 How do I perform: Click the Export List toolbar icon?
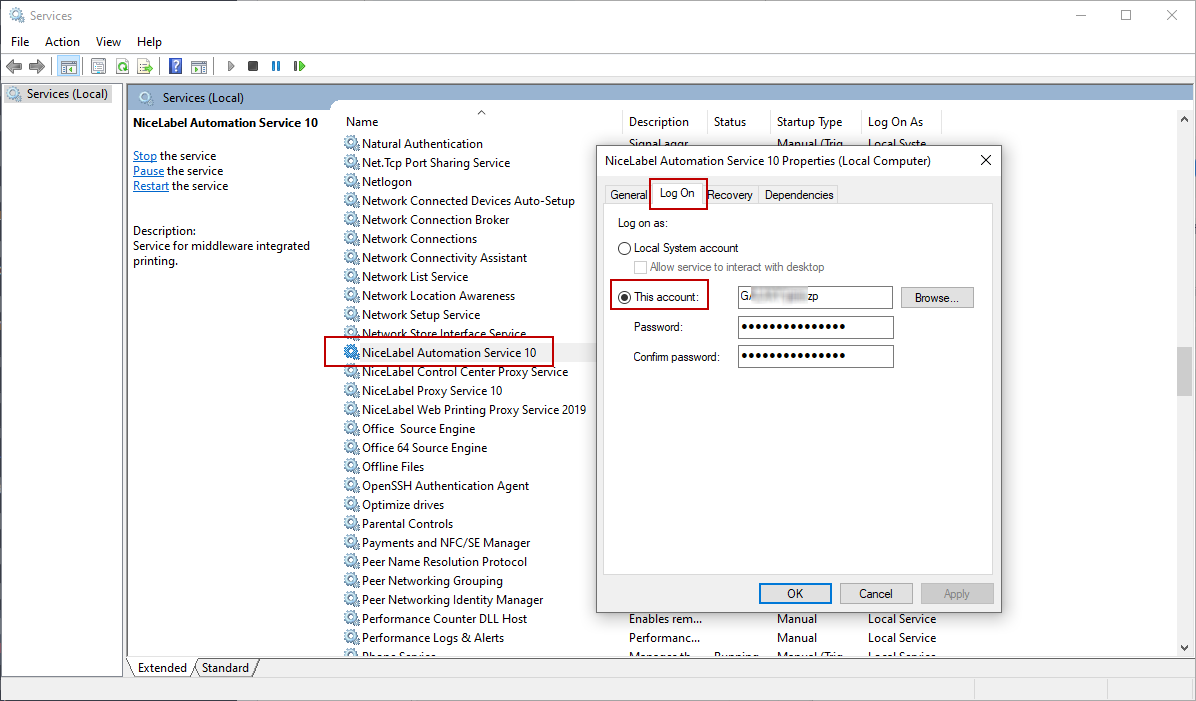[145, 67]
